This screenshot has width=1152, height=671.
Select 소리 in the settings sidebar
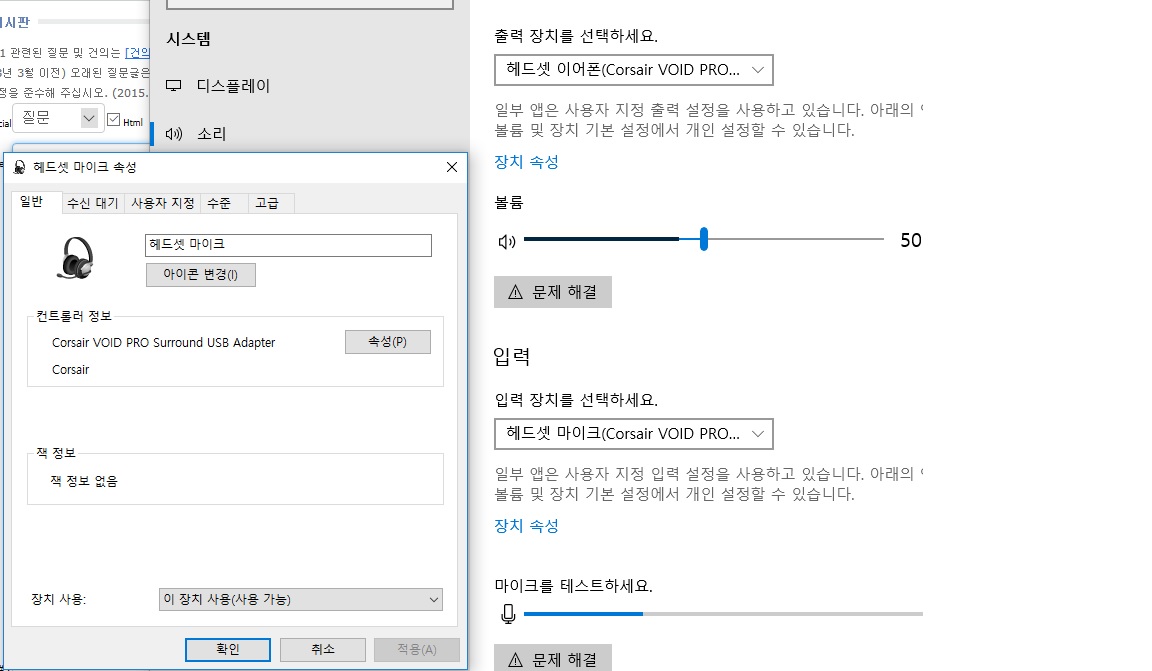point(212,134)
